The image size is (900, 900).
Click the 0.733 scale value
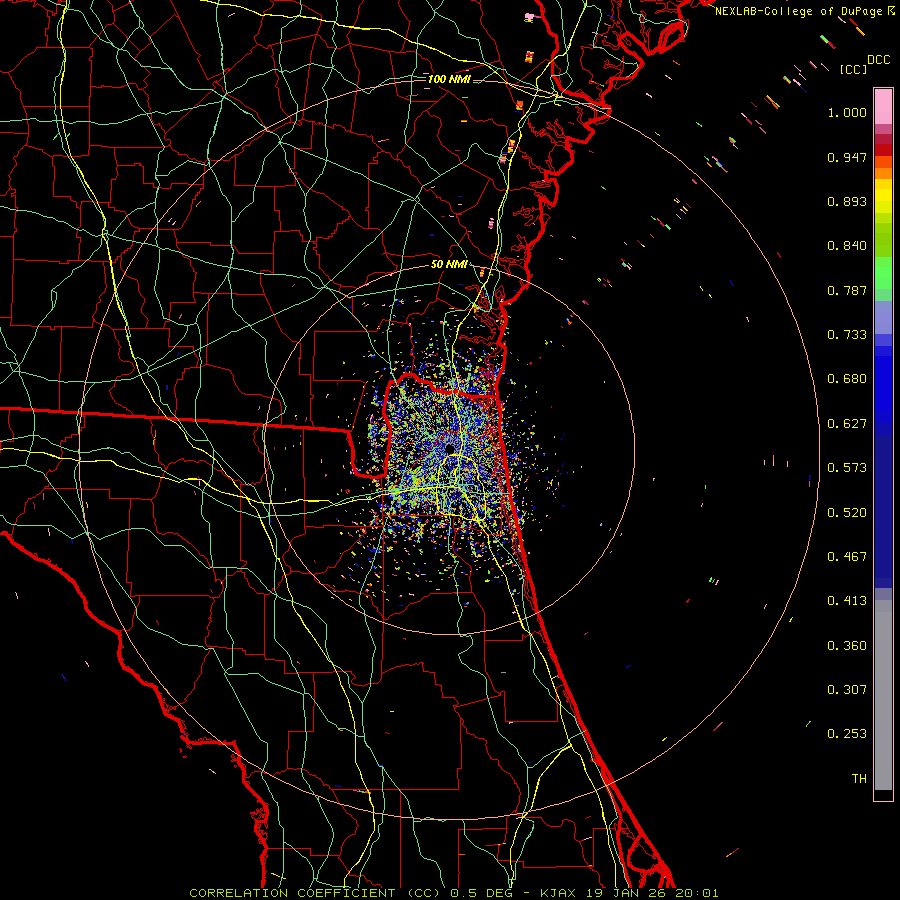(x=847, y=335)
